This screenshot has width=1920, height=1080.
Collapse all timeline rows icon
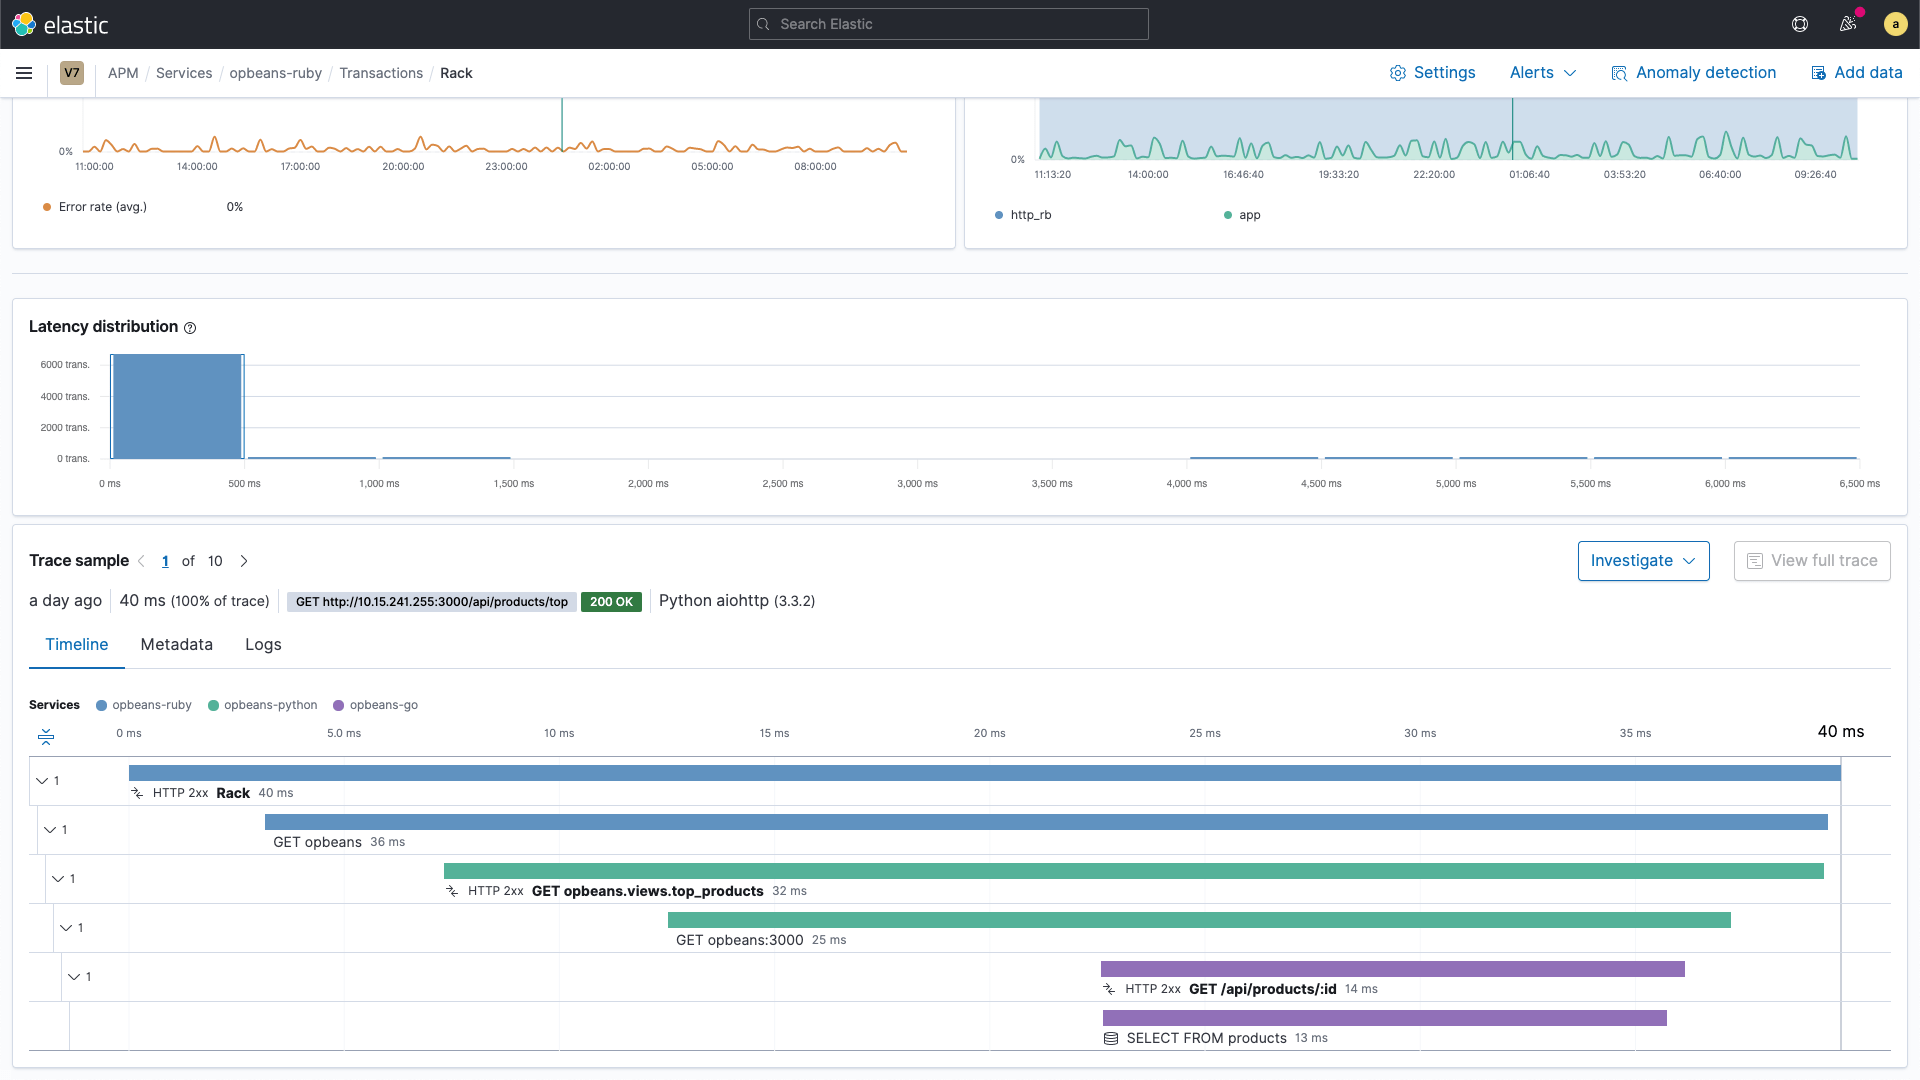click(x=46, y=737)
